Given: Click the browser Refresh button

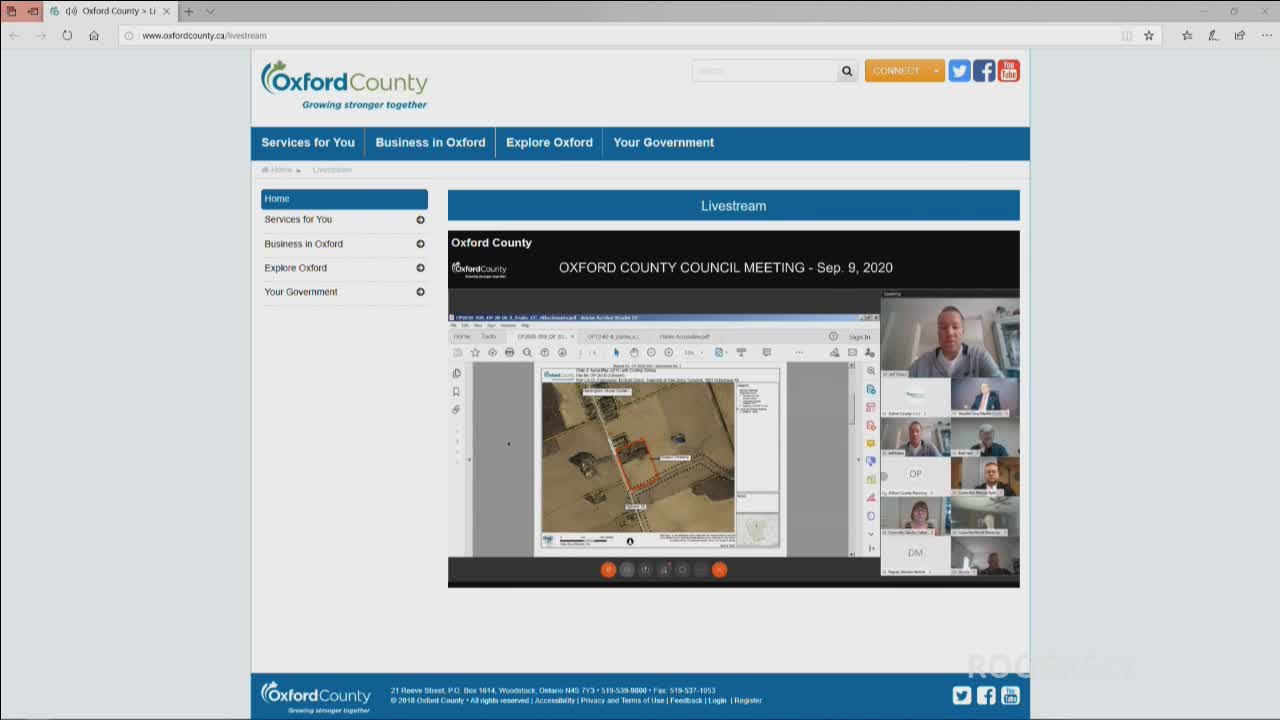Looking at the screenshot, I should pyautogui.click(x=67, y=35).
